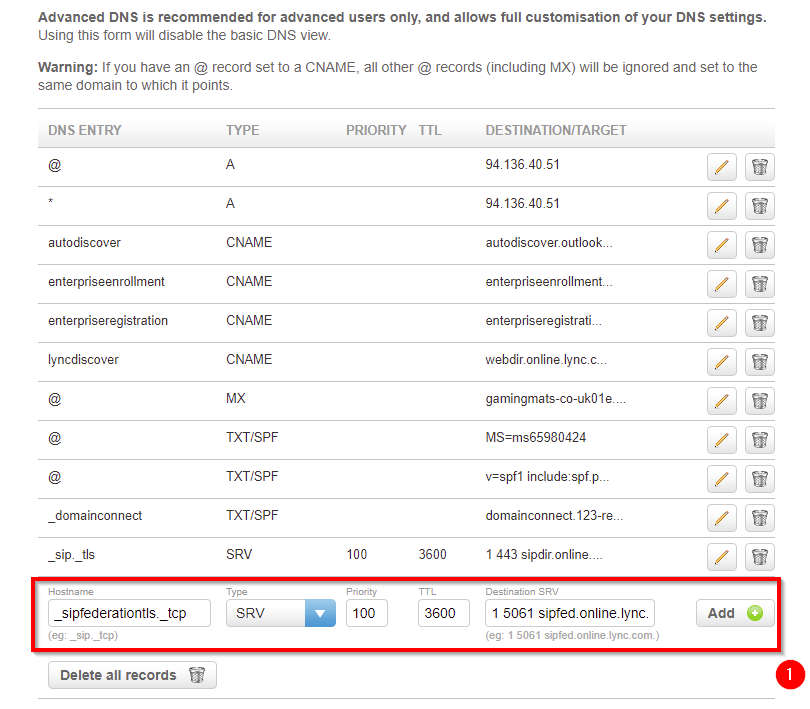Click the red numbered 1 step marker
The height and width of the screenshot is (709, 810).
[790, 674]
